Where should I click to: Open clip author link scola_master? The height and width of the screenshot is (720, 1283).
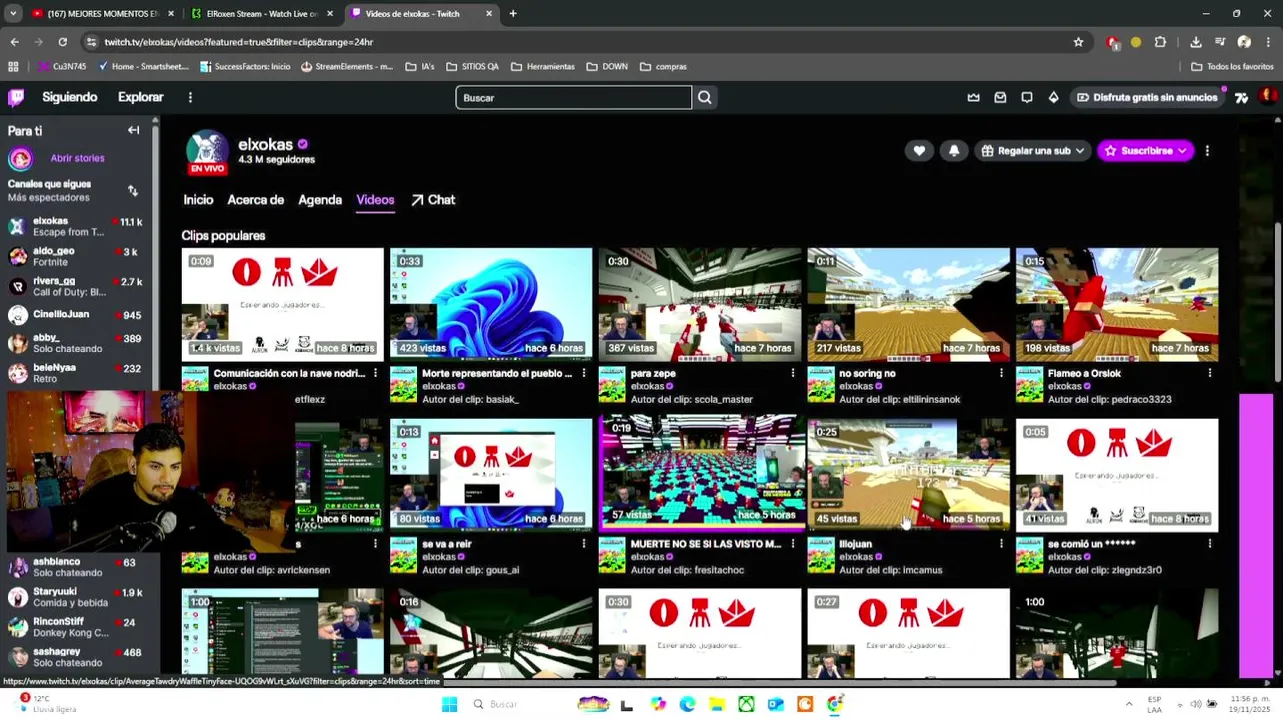pyautogui.click(x=723, y=399)
